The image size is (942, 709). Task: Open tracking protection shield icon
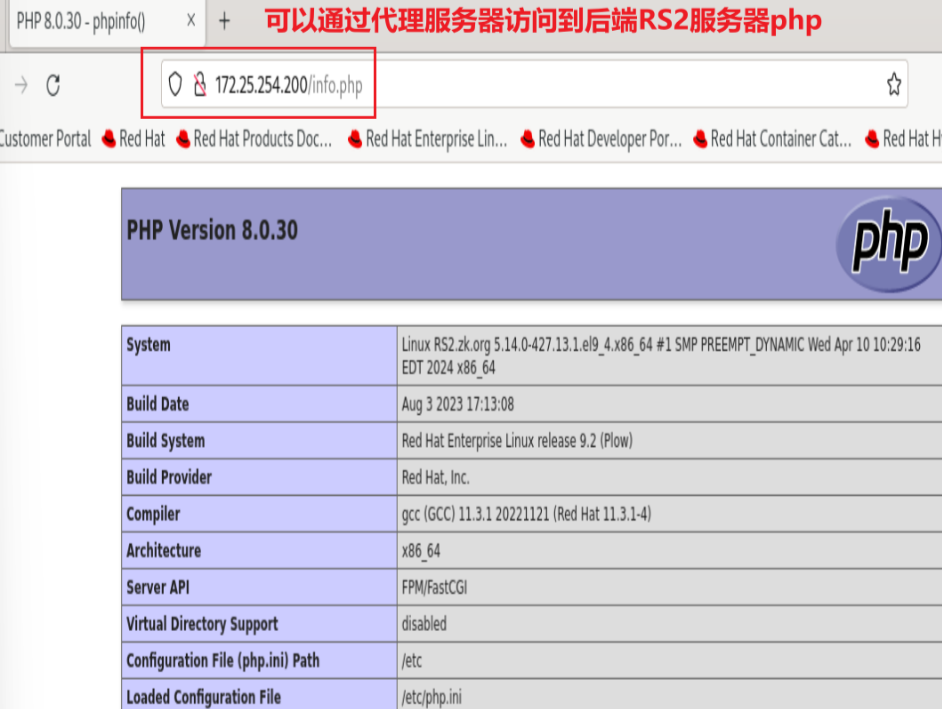(175, 84)
